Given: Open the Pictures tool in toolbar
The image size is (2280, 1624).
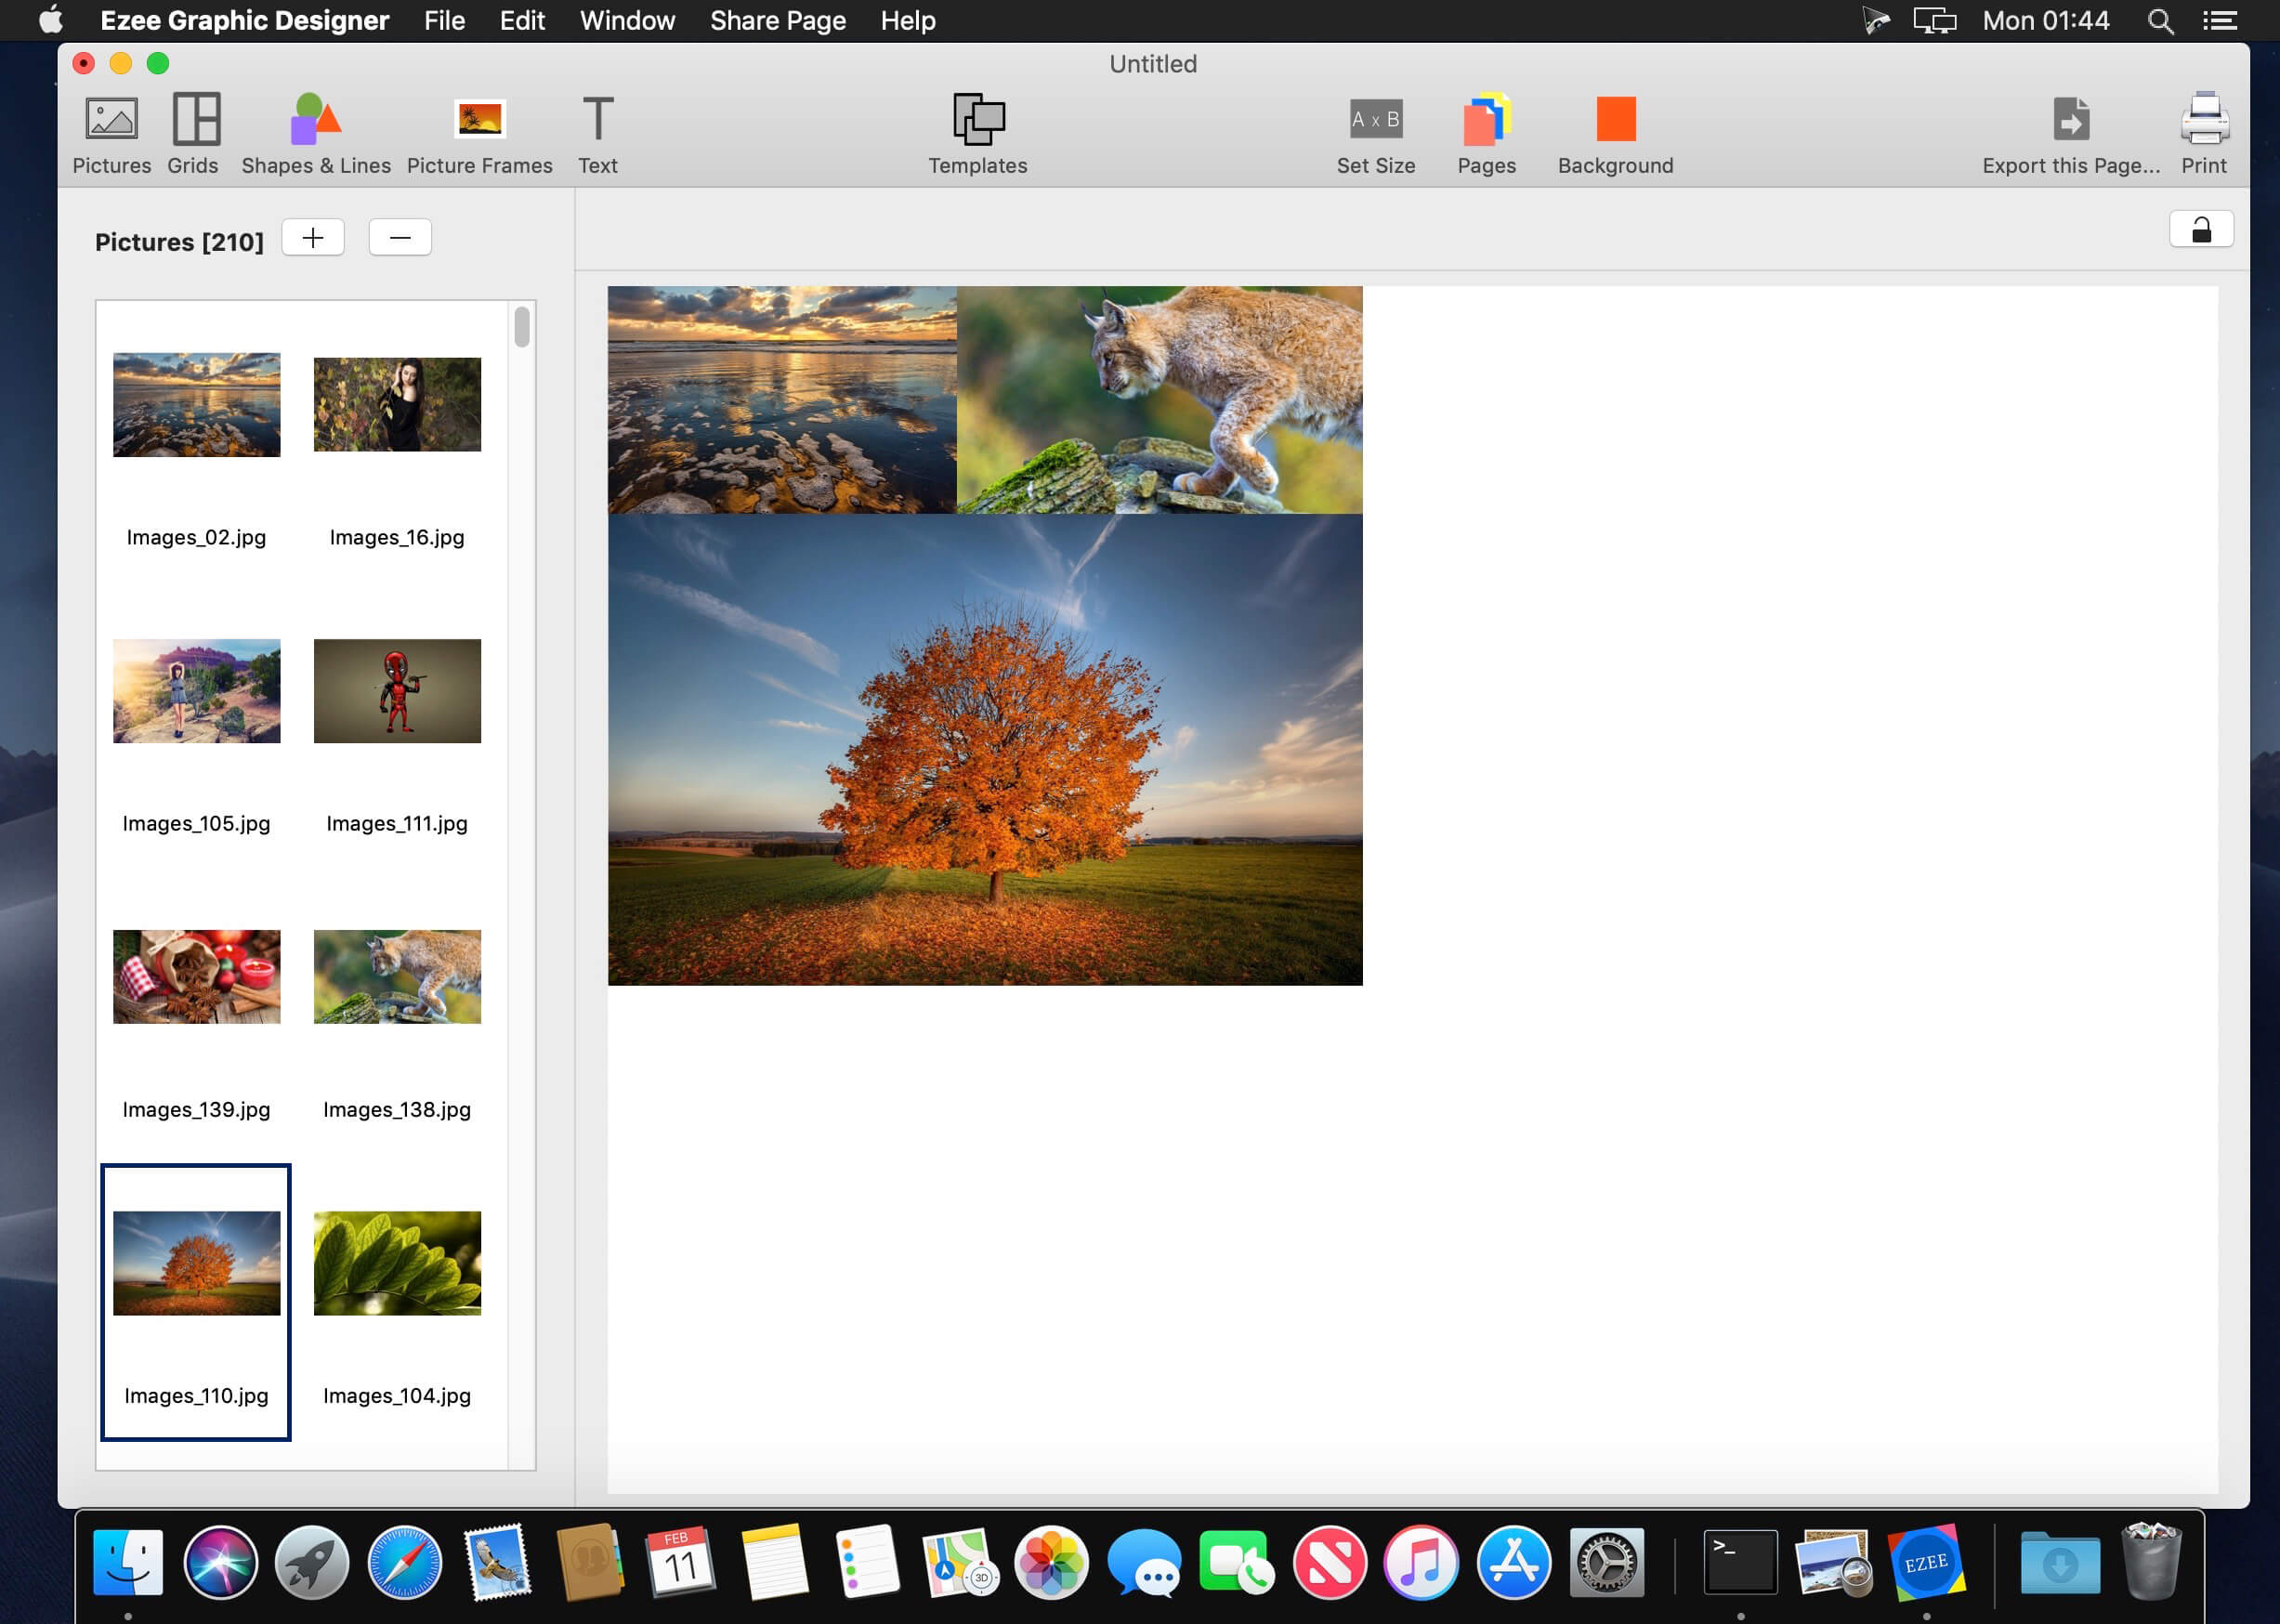Looking at the screenshot, I should pyautogui.click(x=111, y=133).
